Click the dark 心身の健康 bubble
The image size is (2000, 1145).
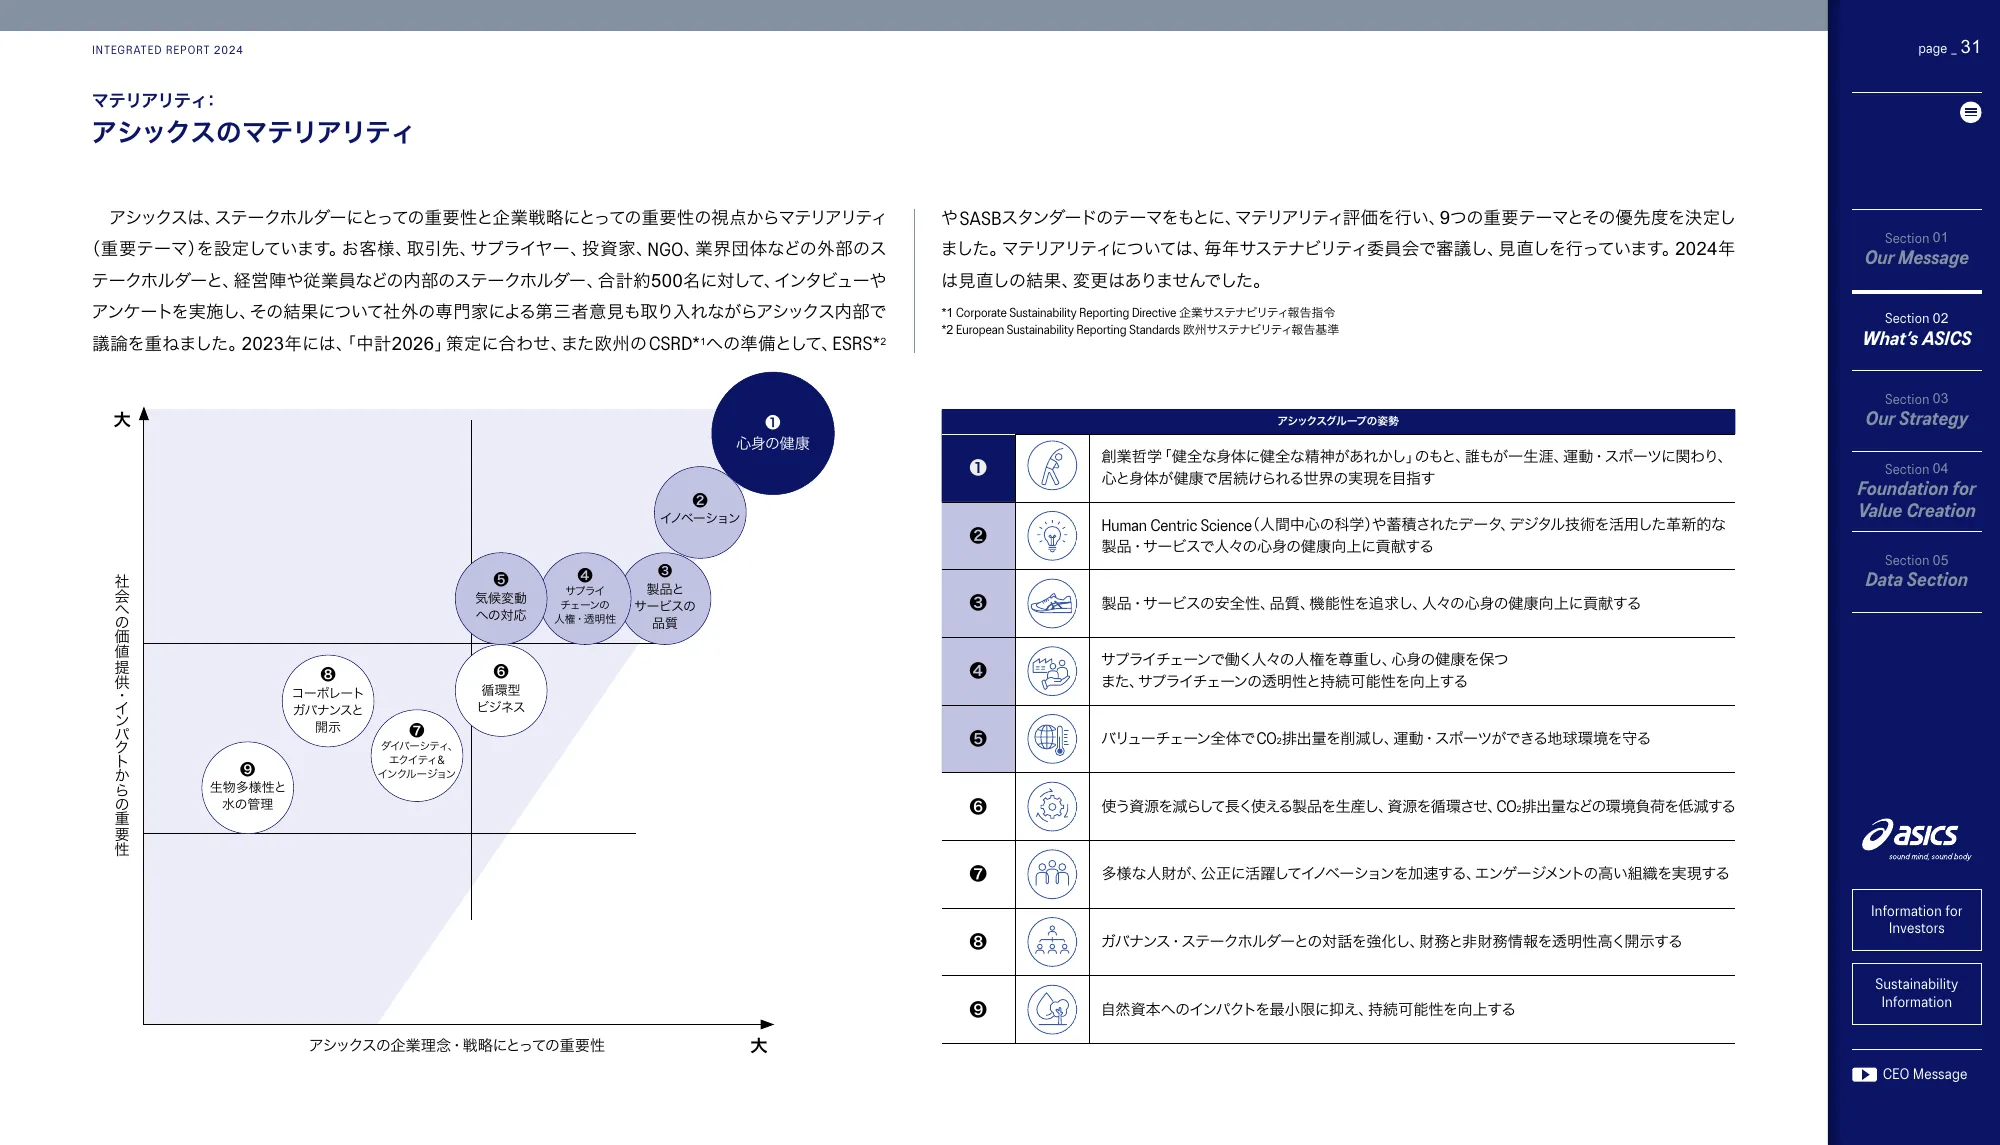tap(772, 433)
